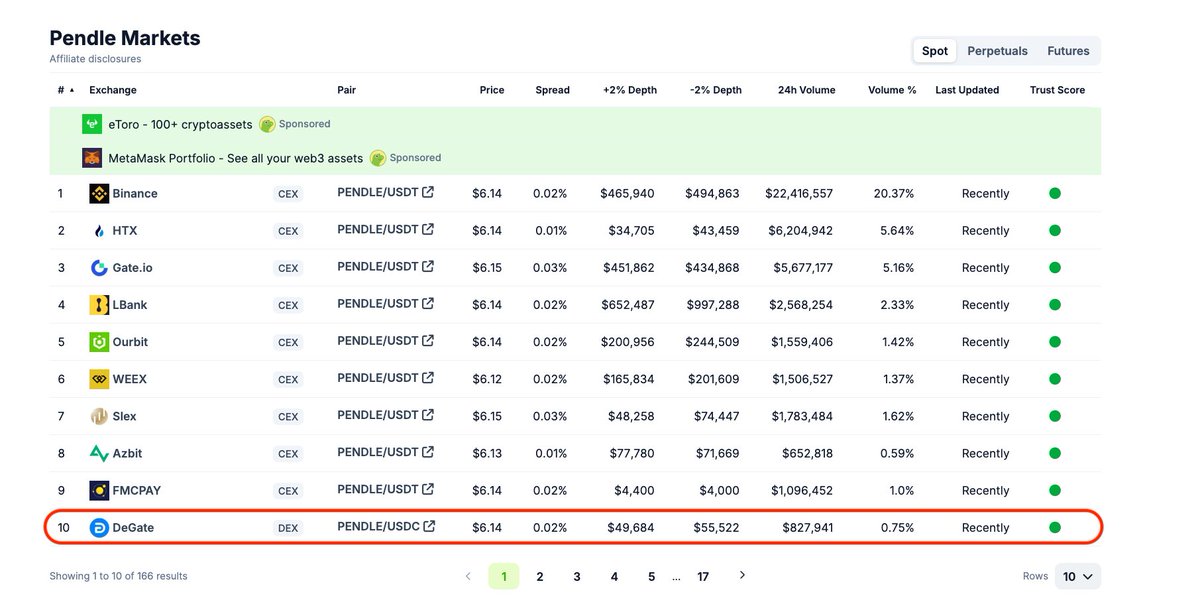Click the next page chevron arrow
The image size is (1200, 612).
tap(742, 576)
